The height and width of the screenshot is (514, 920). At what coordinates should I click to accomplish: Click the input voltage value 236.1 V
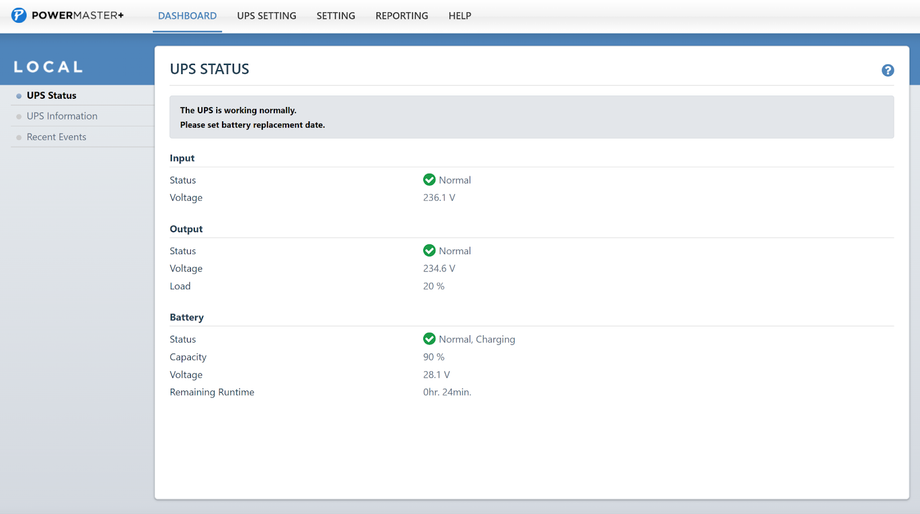[x=439, y=198]
